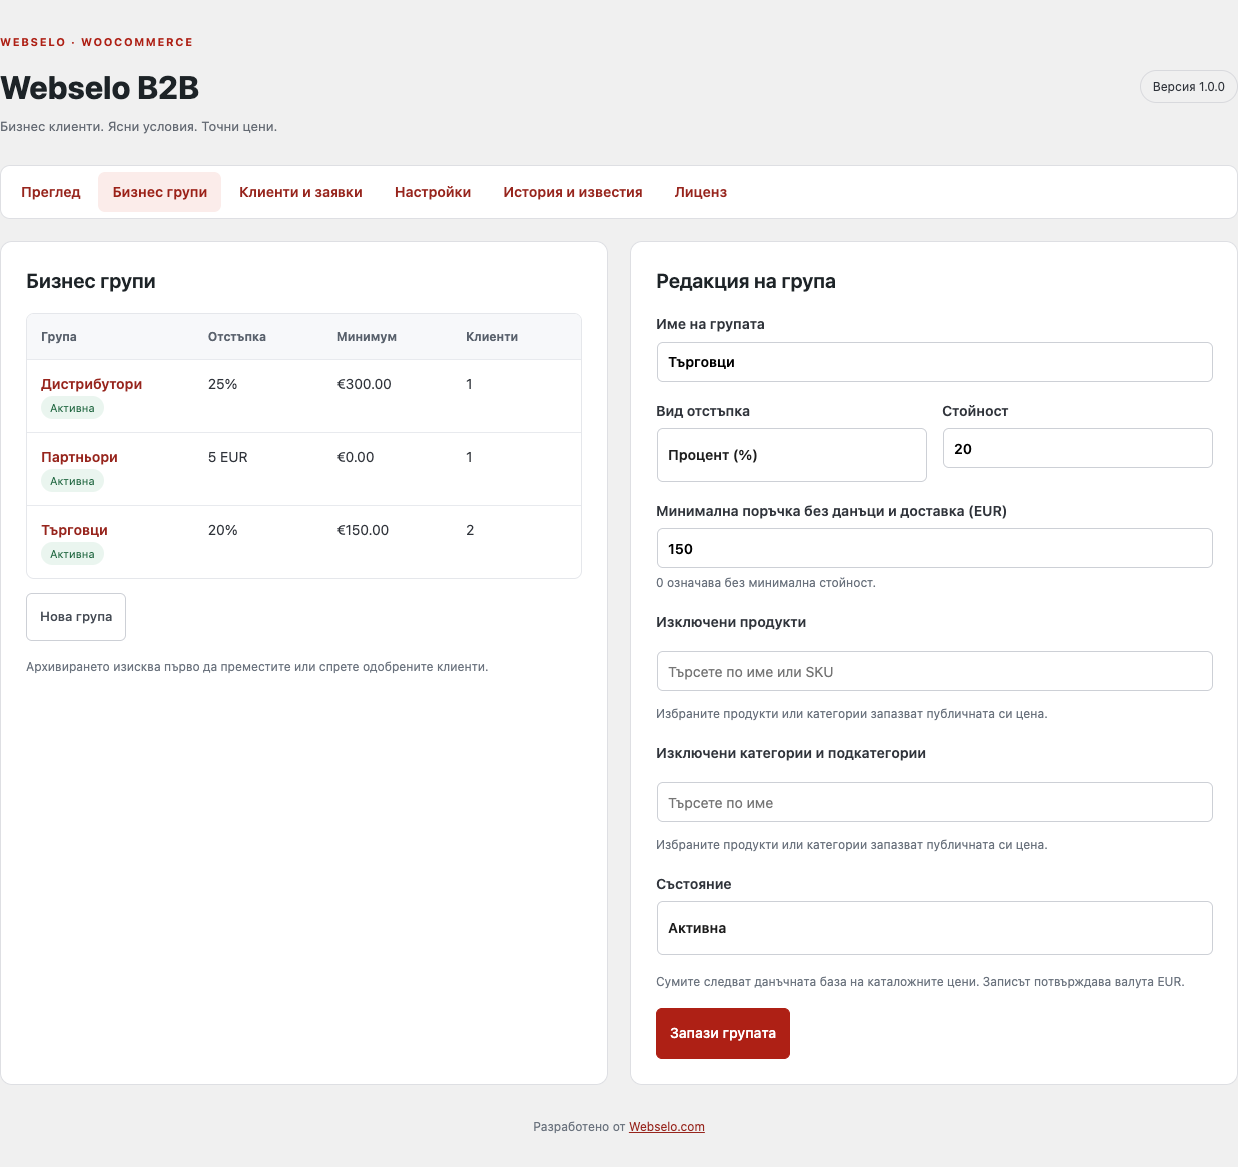Viewport: 1238px width, 1167px height.
Task: Click the 20% discount cell
Action: (x=223, y=530)
